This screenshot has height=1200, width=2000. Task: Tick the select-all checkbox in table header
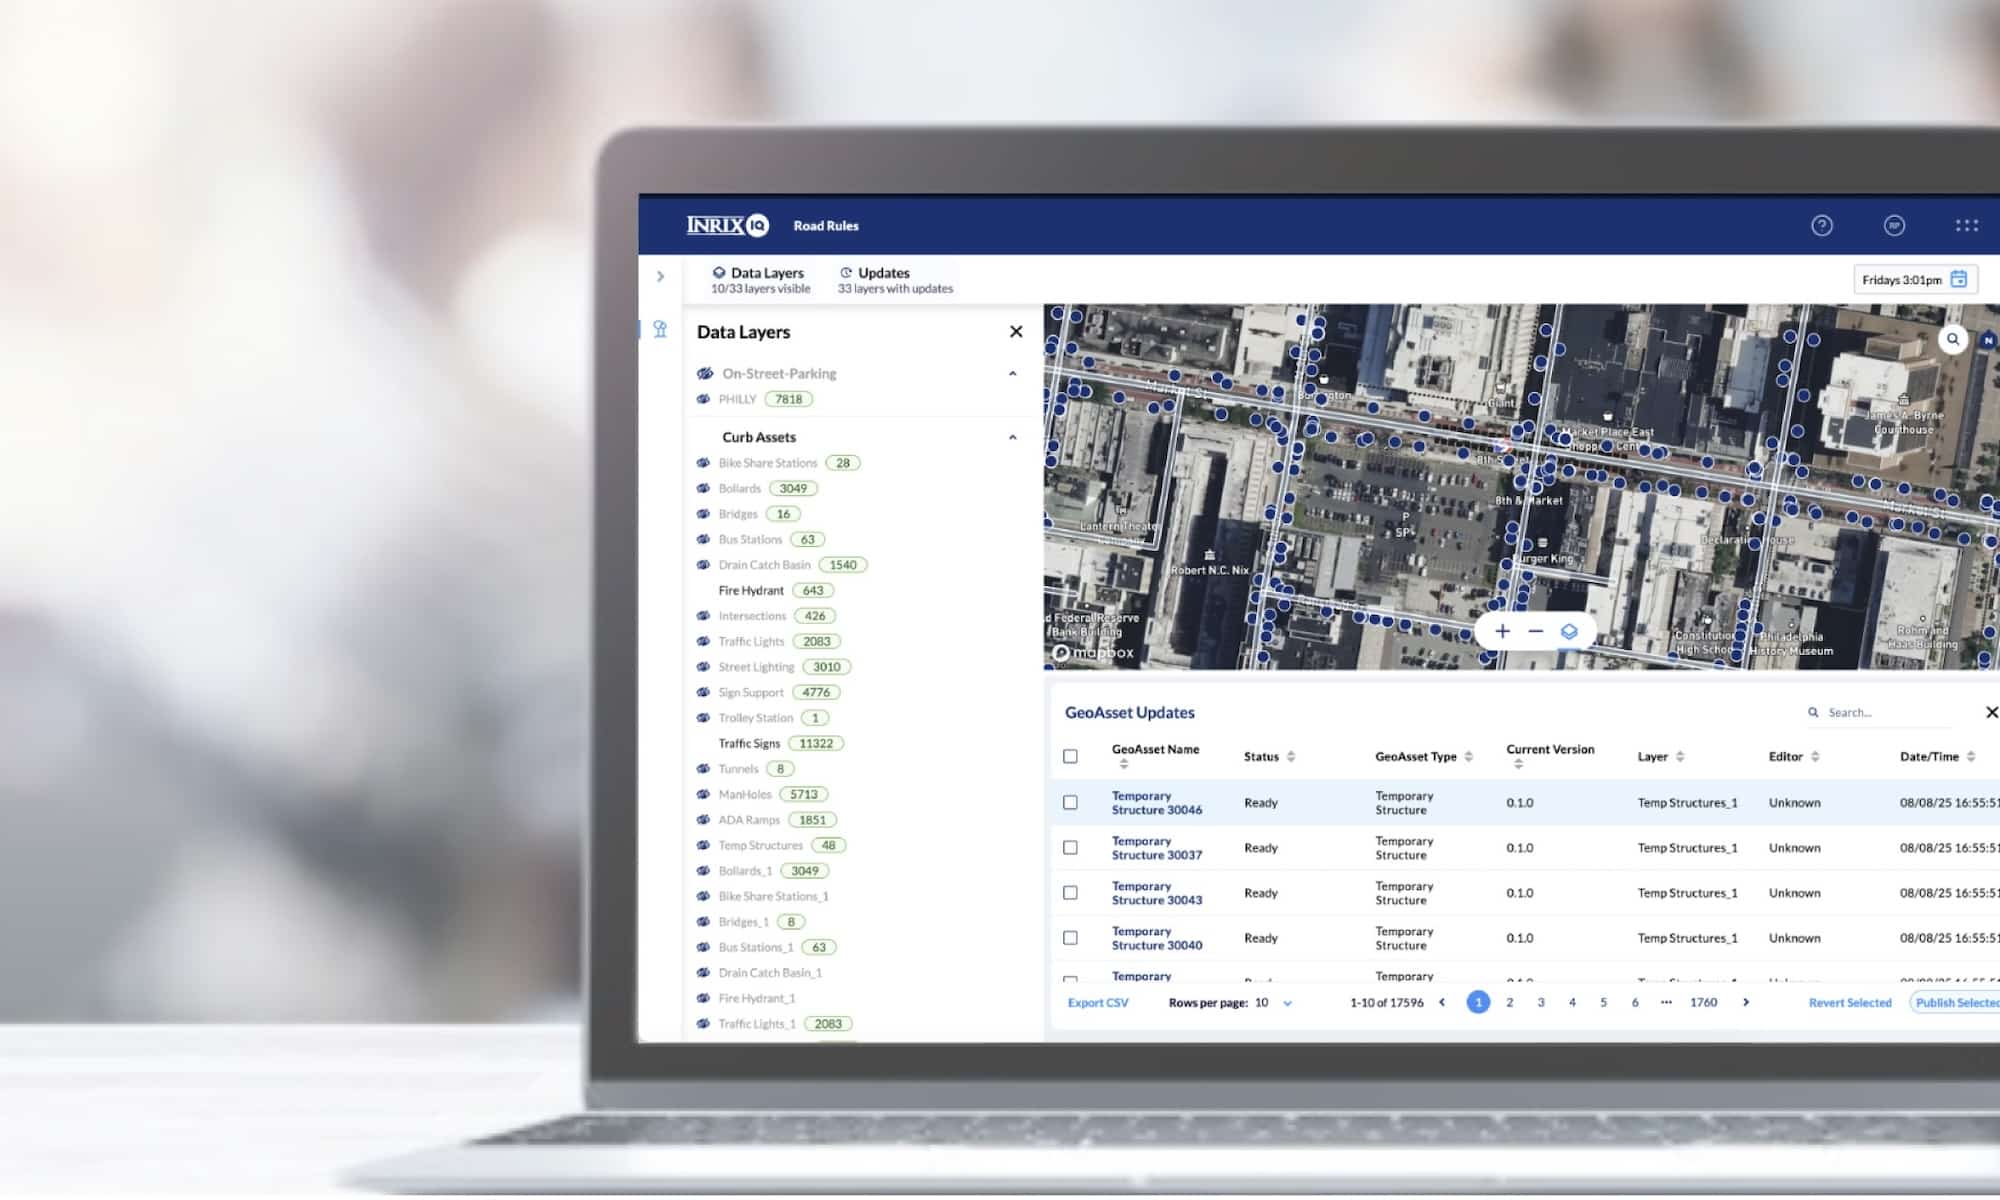[1070, 756]
